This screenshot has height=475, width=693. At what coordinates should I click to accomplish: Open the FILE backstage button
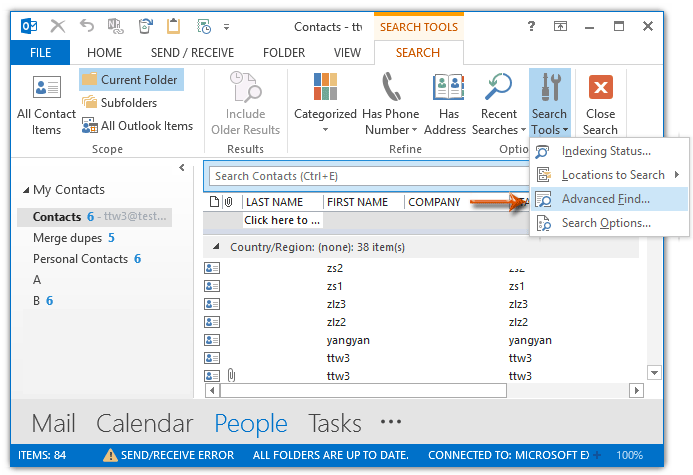point(40,52)
